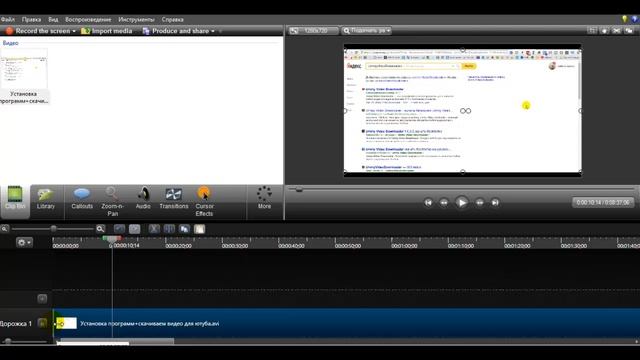Open the Transitions tool
The width and height of the screenshot is (640, 360).
coord(173,198)
